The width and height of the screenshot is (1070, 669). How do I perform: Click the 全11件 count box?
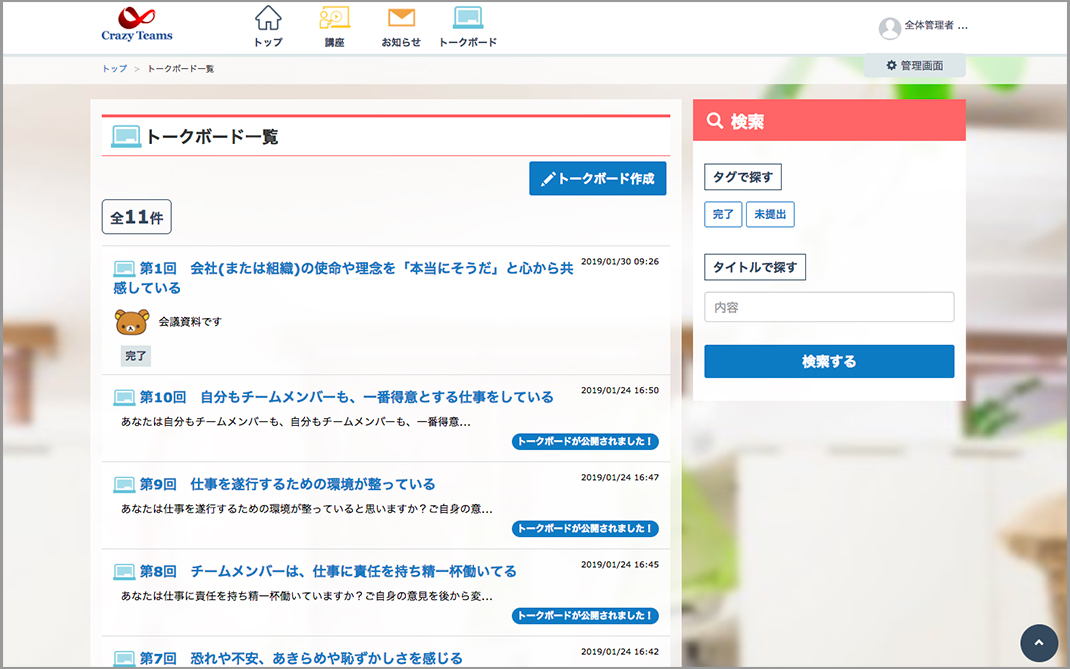tap(136, 217)
